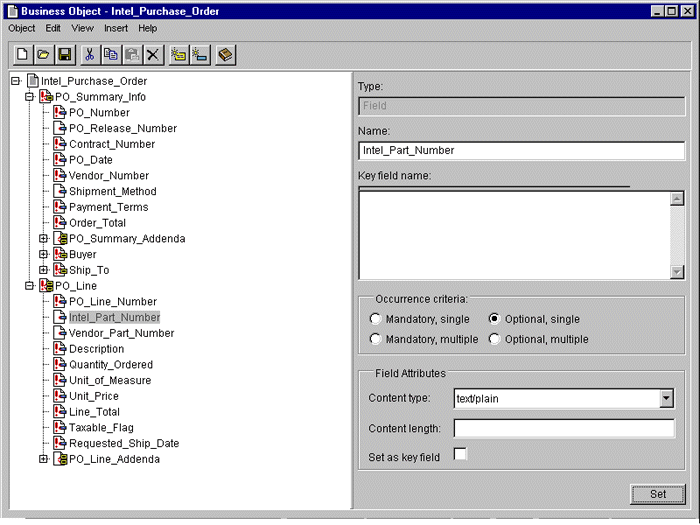
Task: Click the down arrow of key field list scrollbar
Action: pyautogui.click(x=677, y=271)
